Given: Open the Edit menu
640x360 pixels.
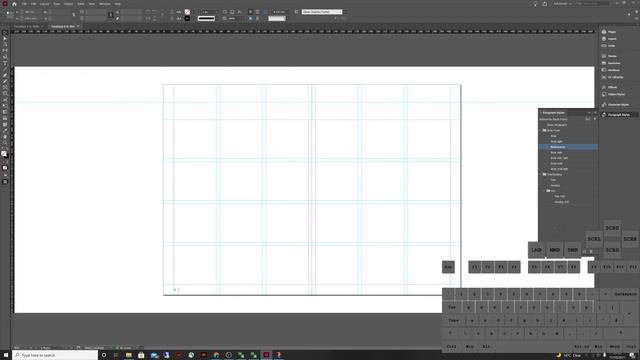Looking at the screenshot, I should (33, 4).
